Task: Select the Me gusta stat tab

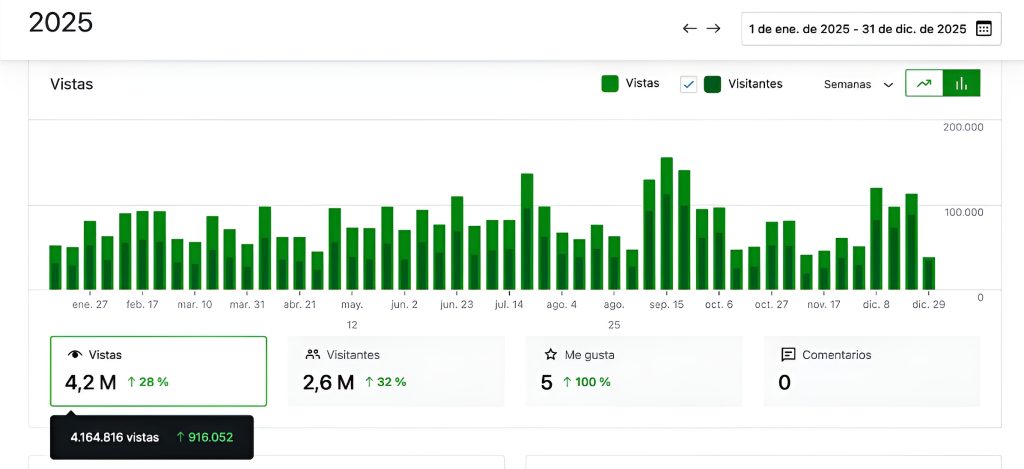Action: pyautogui.click(x=634, y=371)
